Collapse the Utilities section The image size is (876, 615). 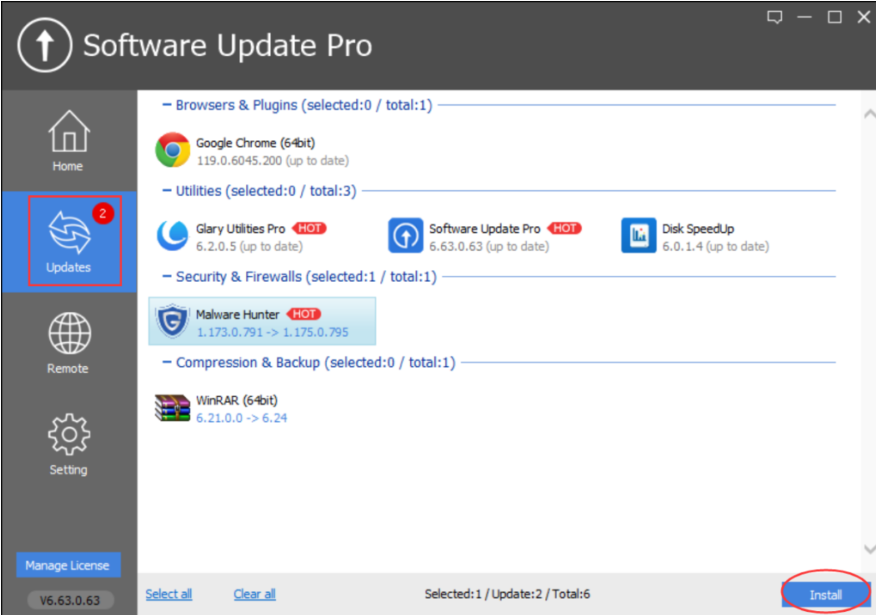tap(166, 191)
